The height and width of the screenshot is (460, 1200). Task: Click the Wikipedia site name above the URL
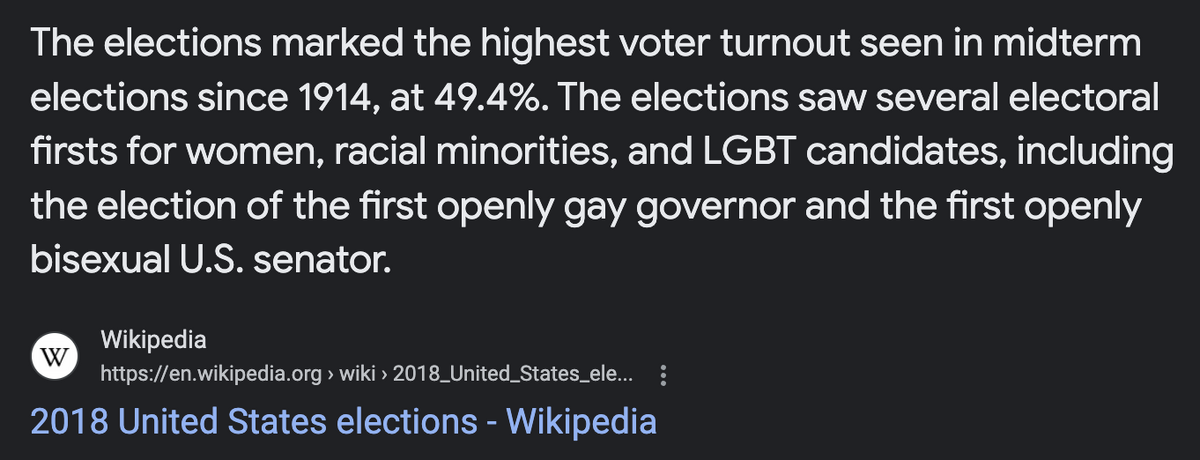tap(153, 340)
